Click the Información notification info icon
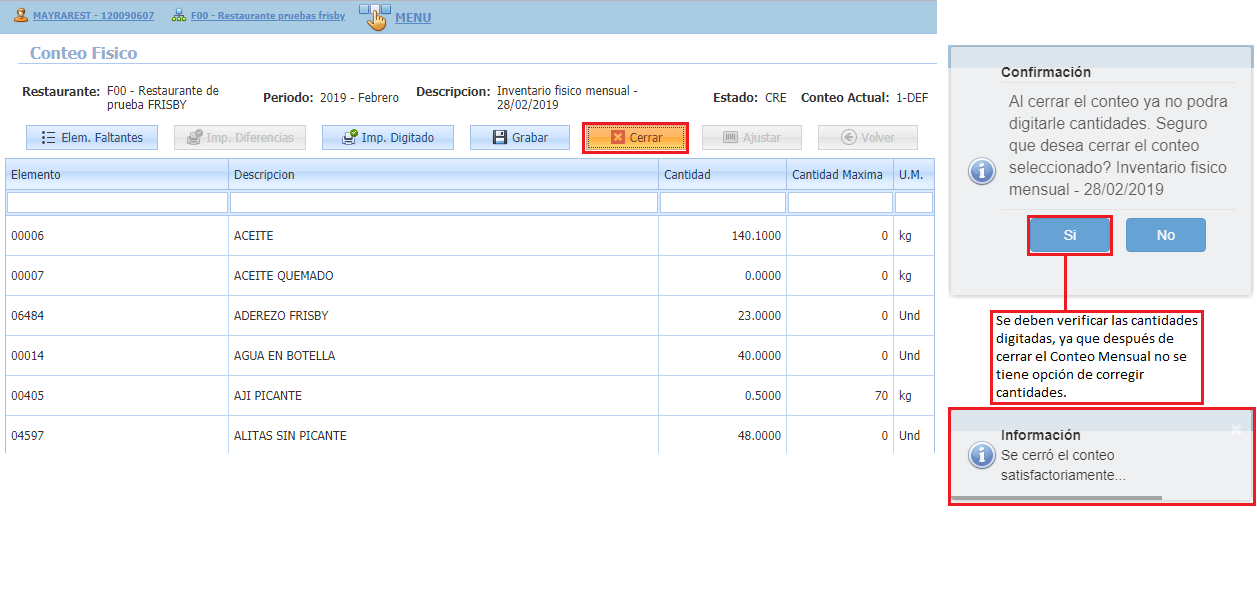Image resolution: width=1257 pixels, height=589 pixels. [982, 456]
